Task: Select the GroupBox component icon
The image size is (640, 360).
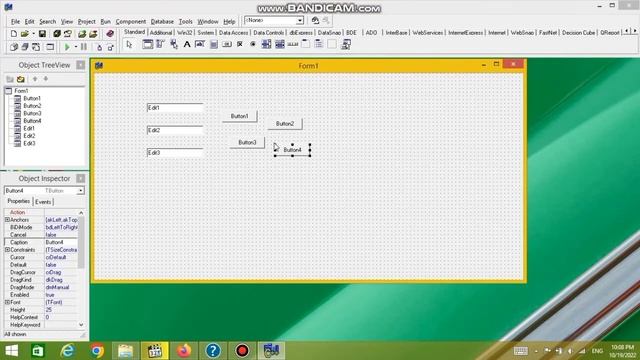Action: [306, 44]
